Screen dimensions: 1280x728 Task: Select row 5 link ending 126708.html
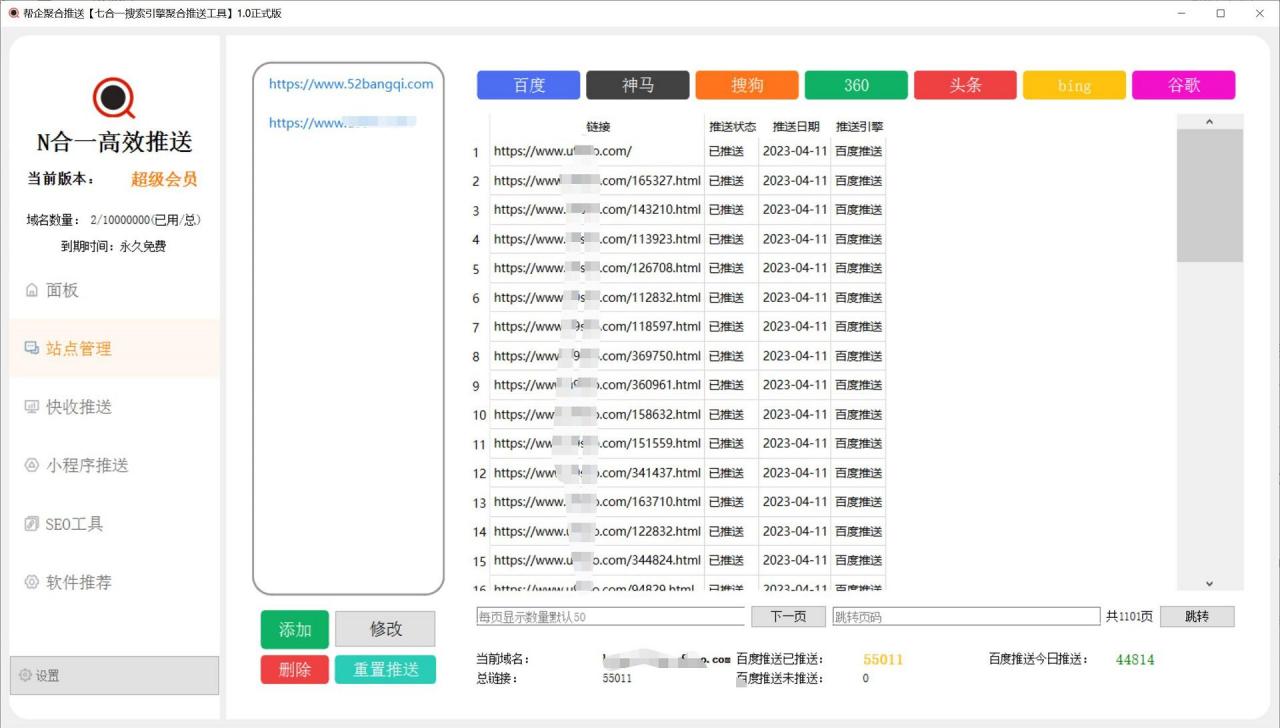(597, 268)
